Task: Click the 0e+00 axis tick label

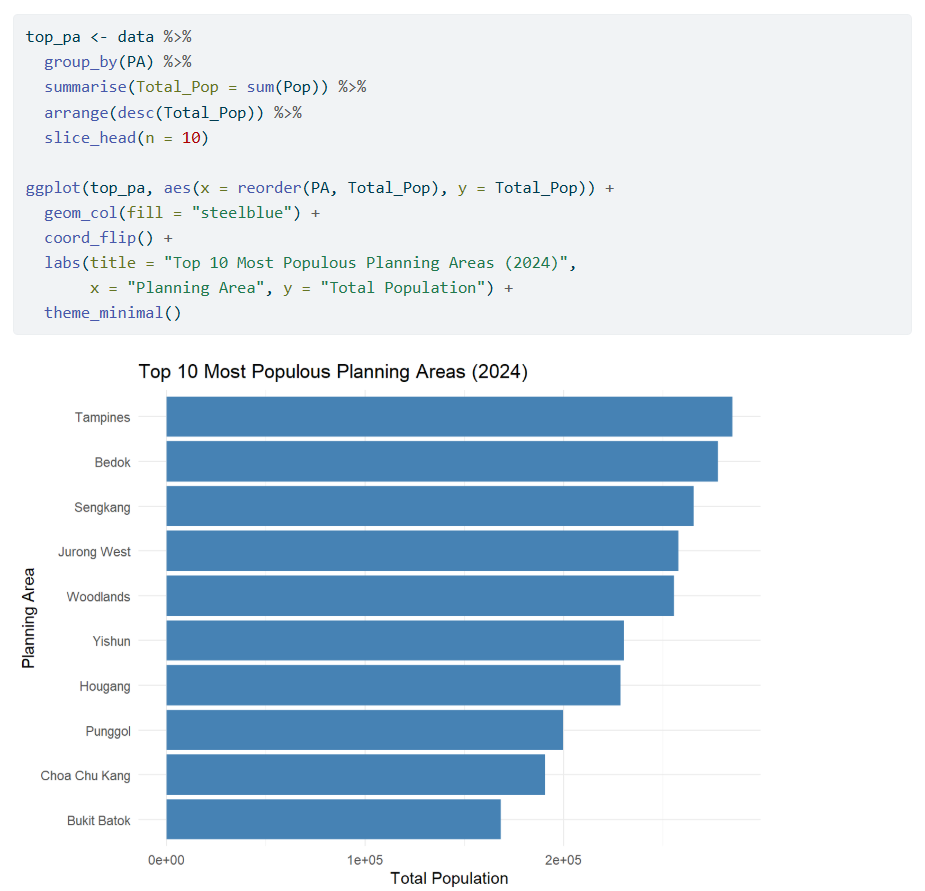Action: [166, 859]
